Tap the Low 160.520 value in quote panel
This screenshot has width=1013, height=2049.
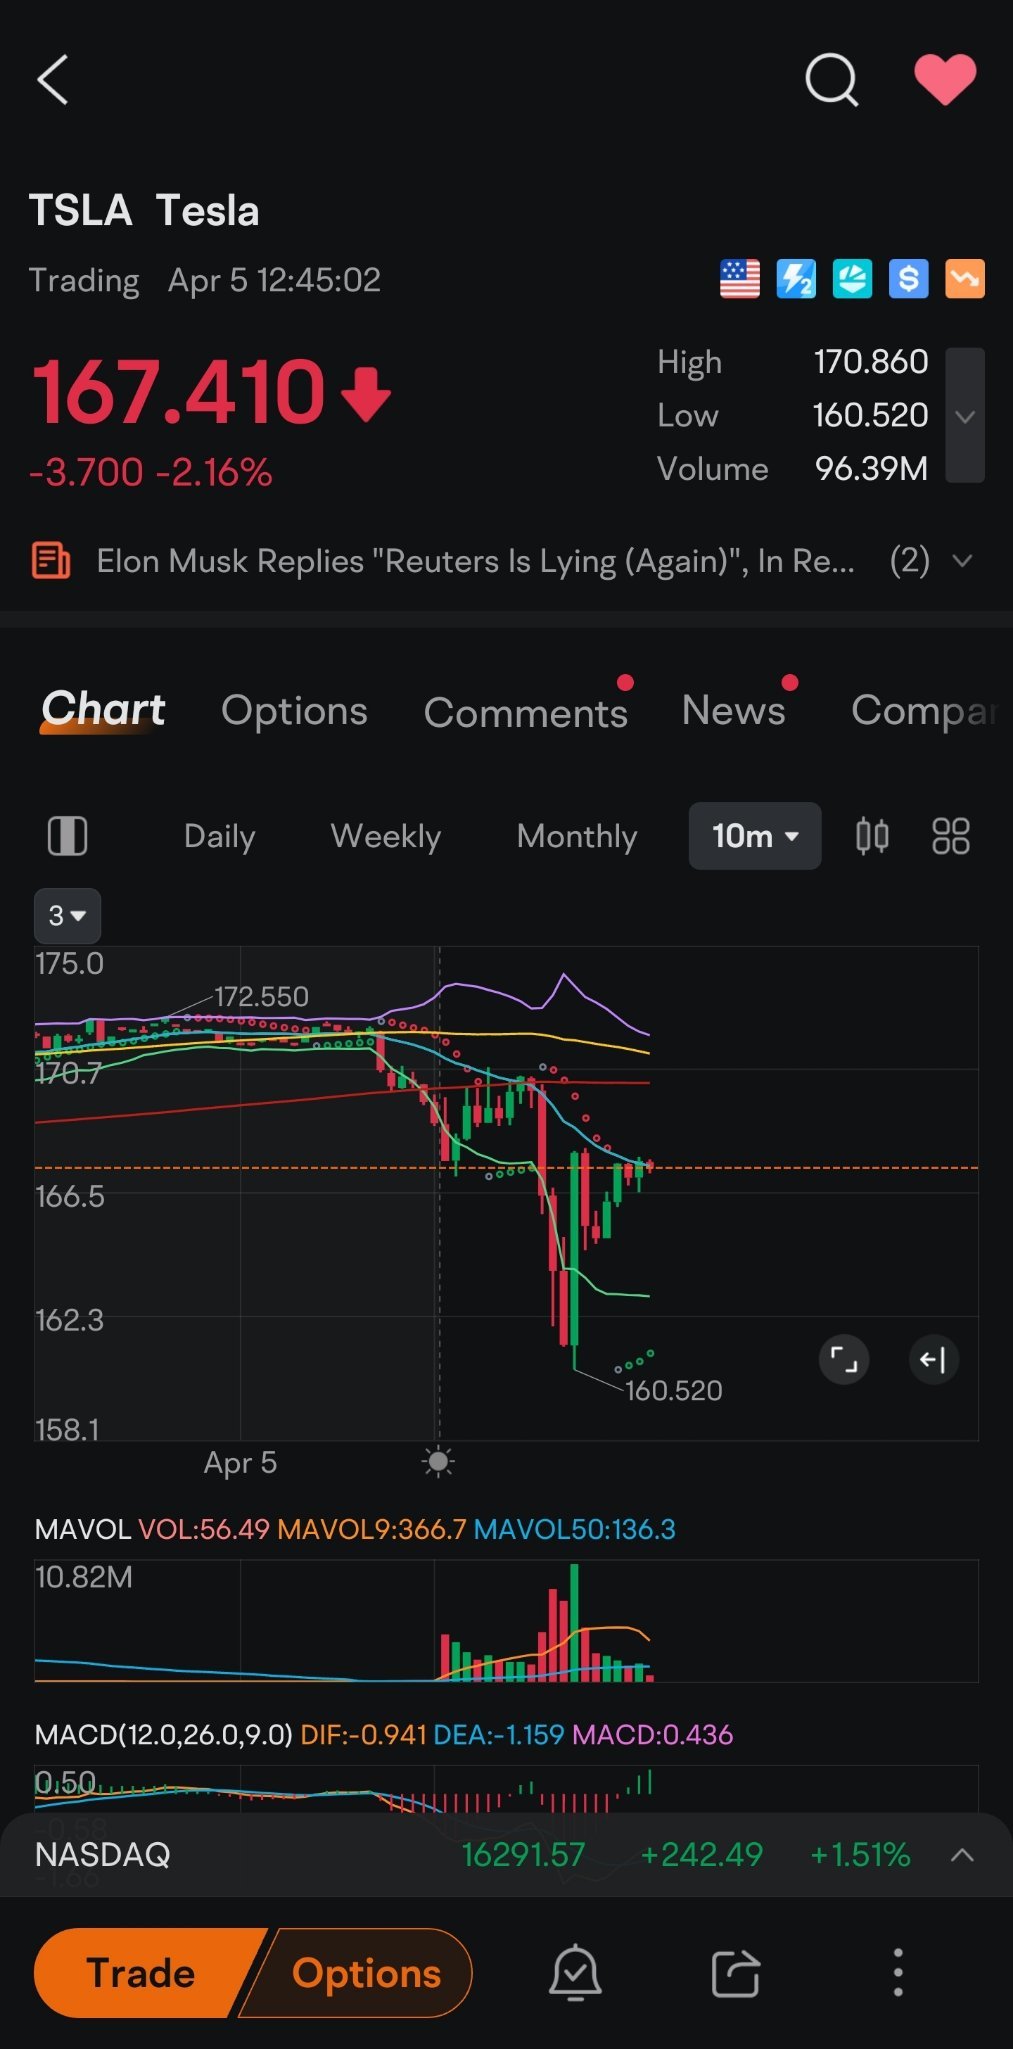pyautogui.click(x=871, y=415)
